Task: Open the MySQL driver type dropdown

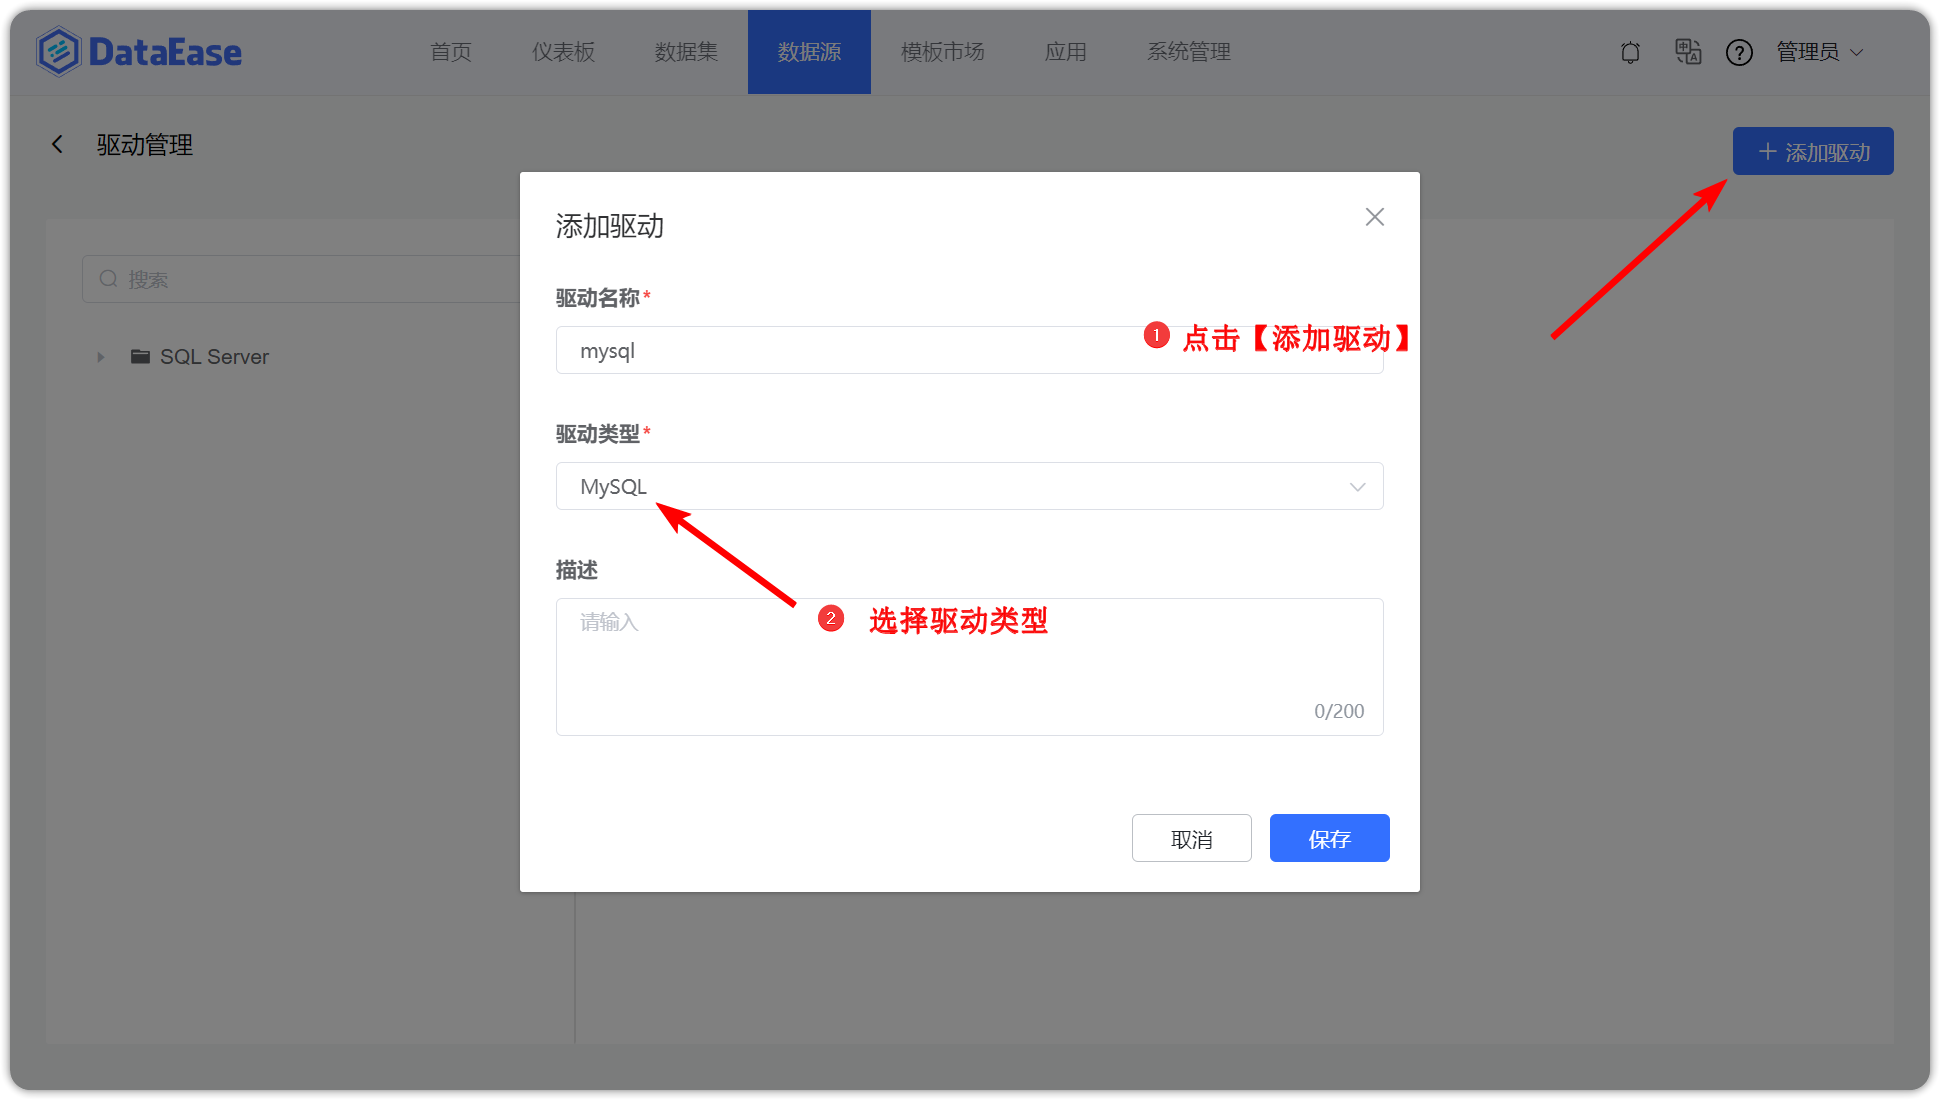Action: 1357,487
